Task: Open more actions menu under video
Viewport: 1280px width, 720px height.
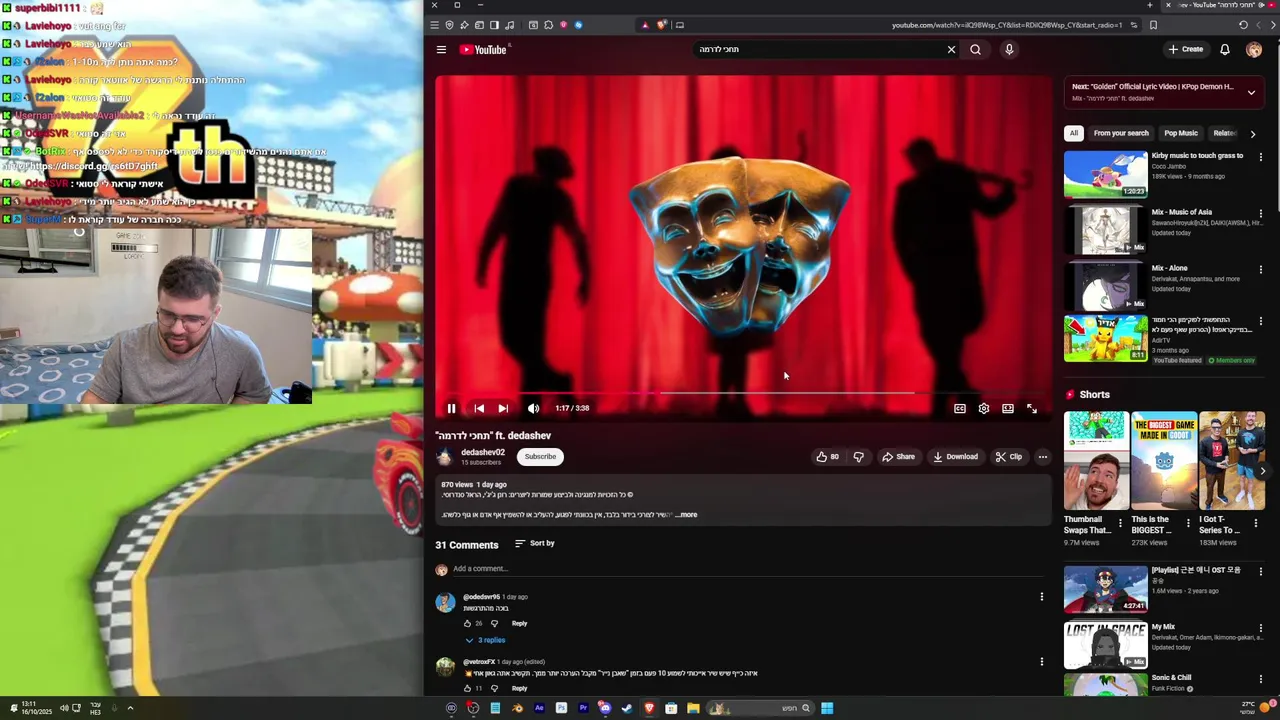Action: pos(1042,457)
